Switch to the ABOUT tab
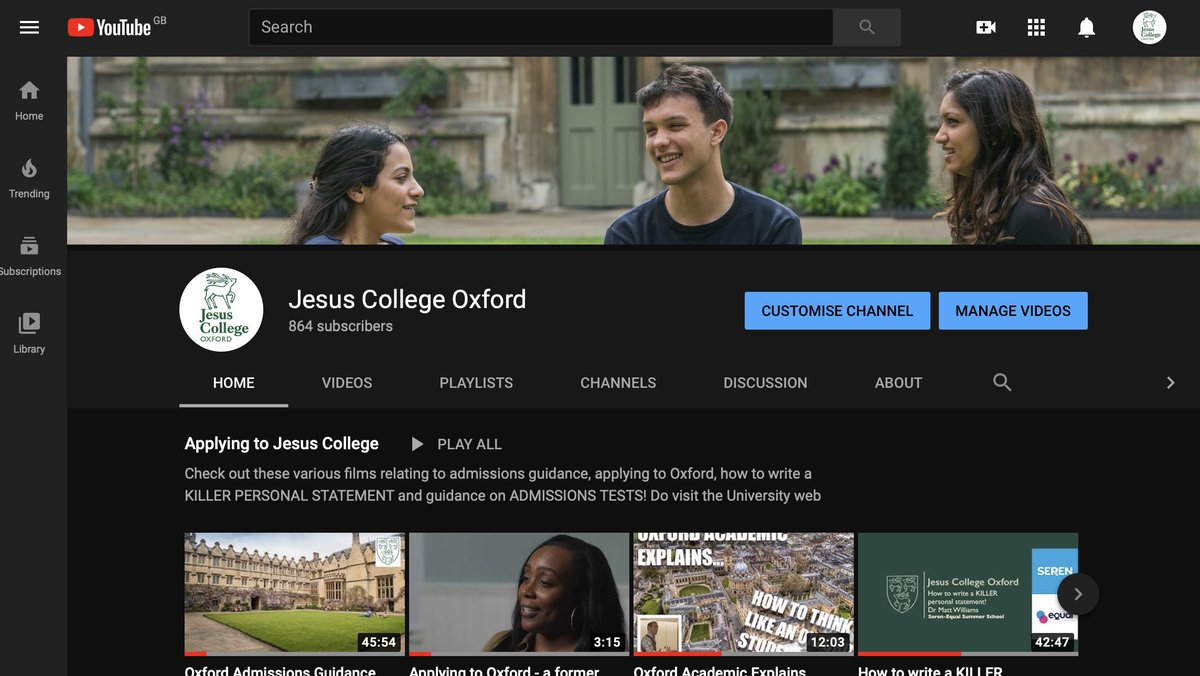Image resolution: width=1200 pixels, height=676 pixels. click(898, 383)
